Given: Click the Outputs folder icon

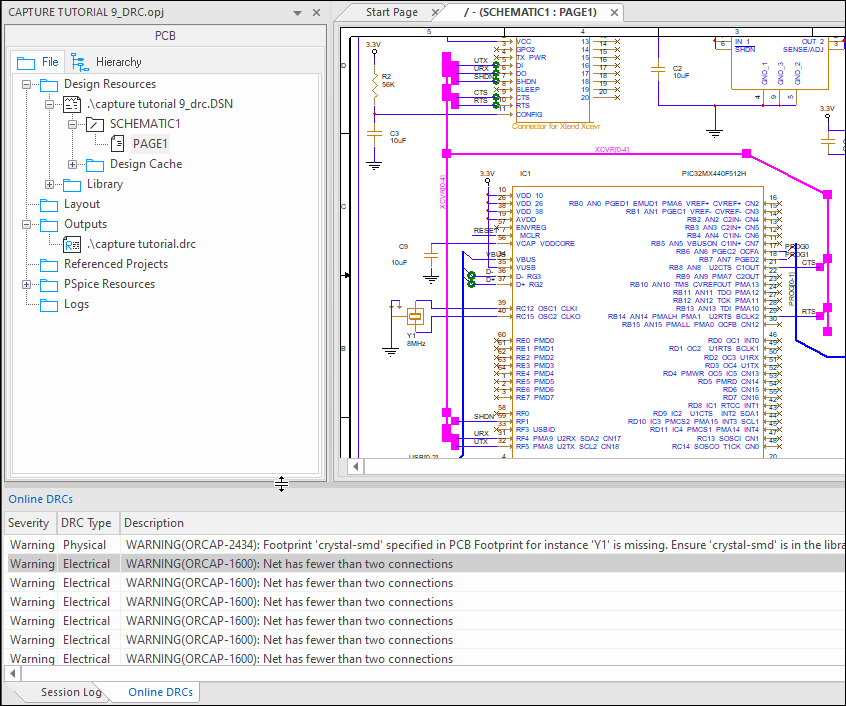Looking at the screenshot, I should tap(49, 225).
